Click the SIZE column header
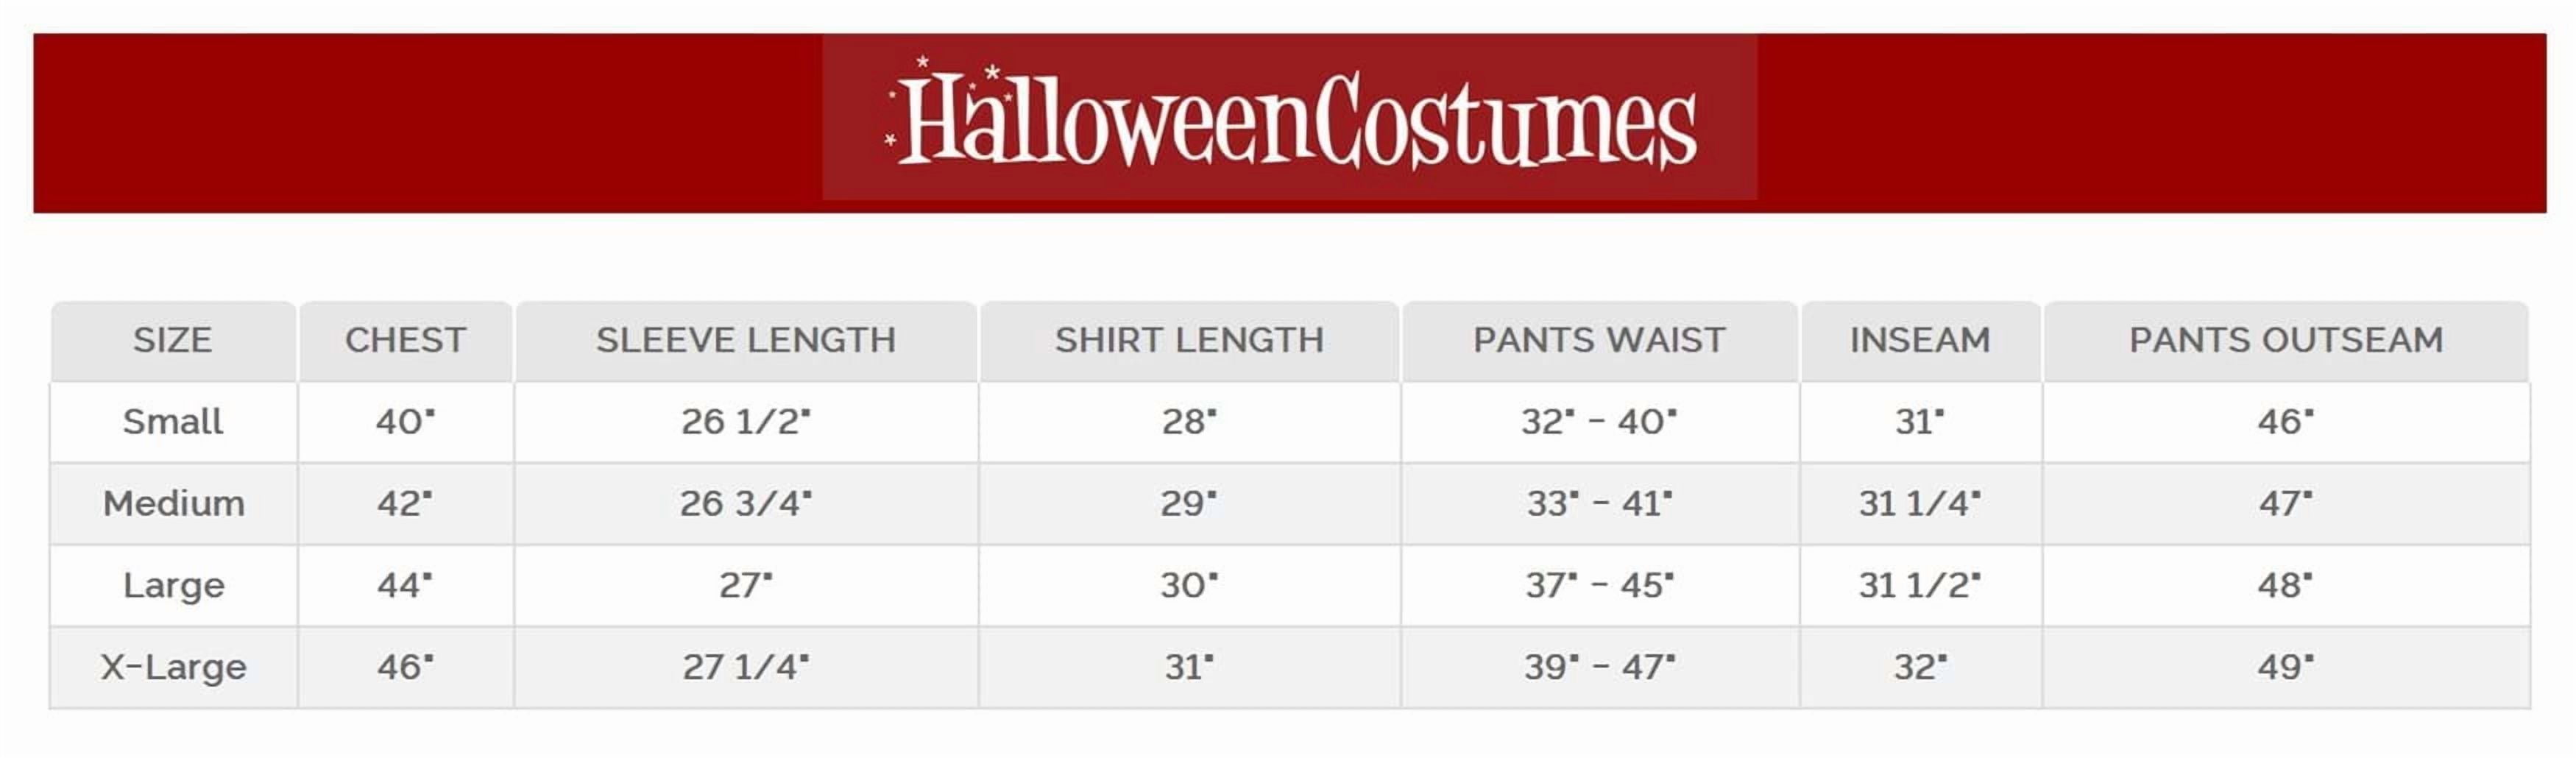 [x=173, y=340]
